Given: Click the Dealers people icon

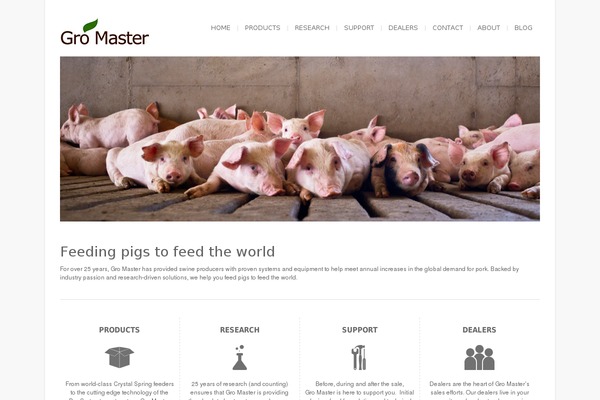Looking at the screenshot, I should pyautogui.click(x=479, y=358).
